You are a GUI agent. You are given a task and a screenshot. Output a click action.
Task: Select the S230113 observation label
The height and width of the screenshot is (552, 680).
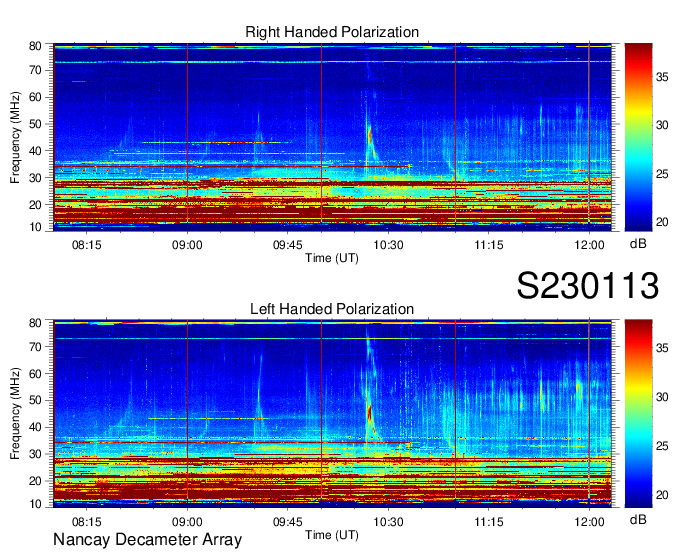[x=588, y=286]
